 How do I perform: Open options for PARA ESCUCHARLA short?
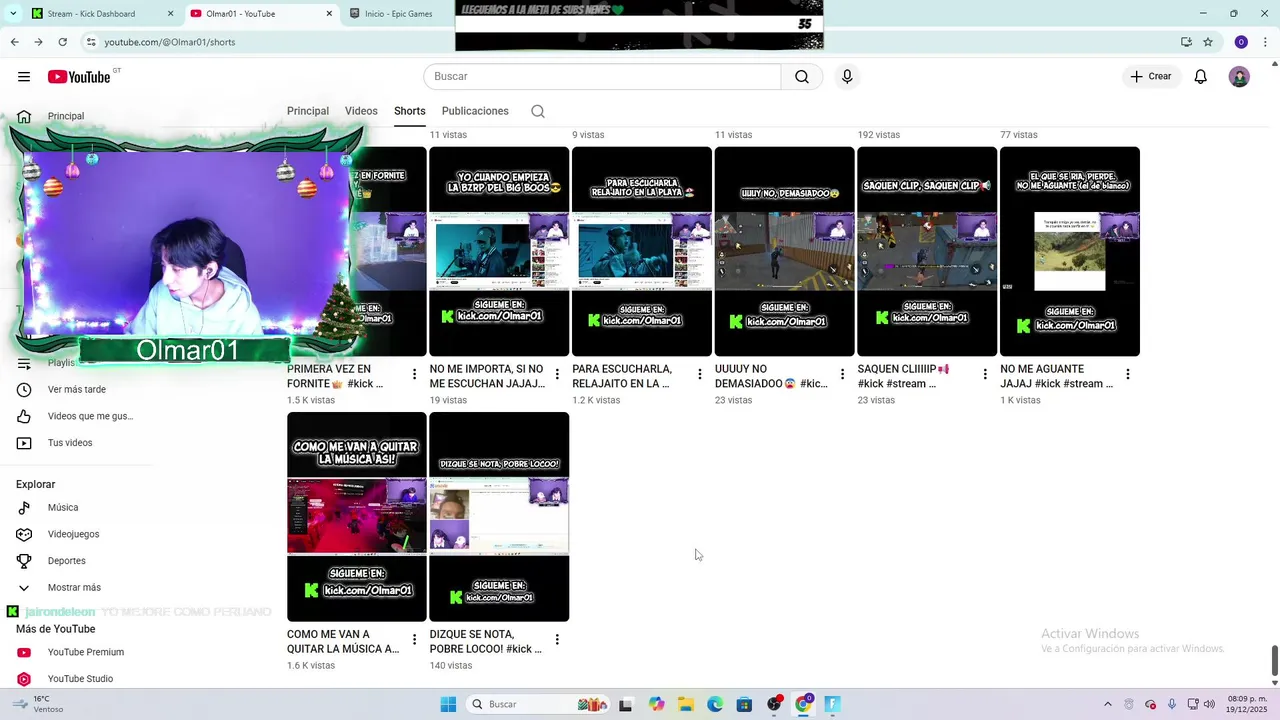coord(700,375)
